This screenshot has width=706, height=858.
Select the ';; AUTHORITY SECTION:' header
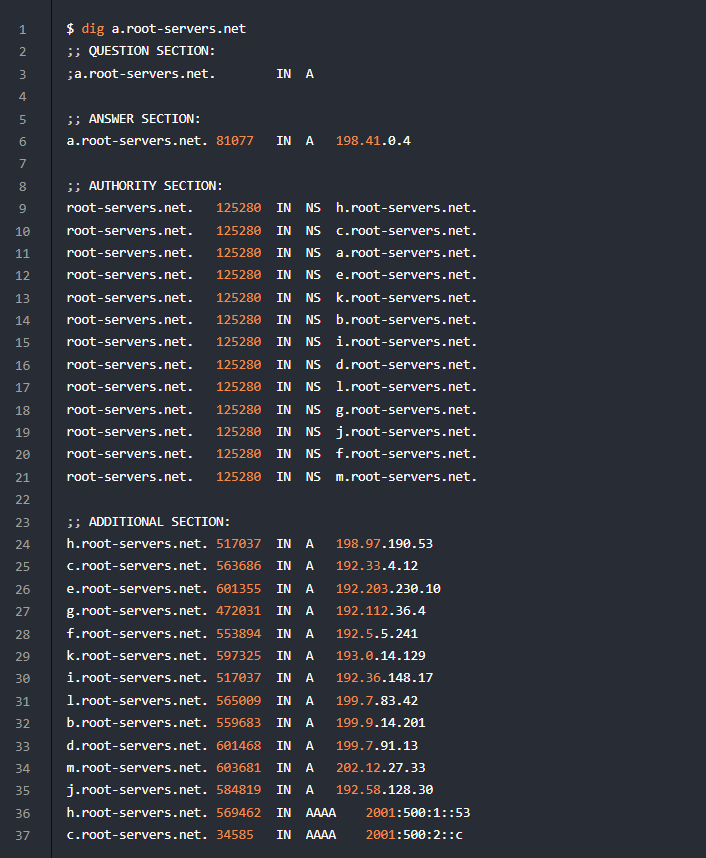[144, 186]
